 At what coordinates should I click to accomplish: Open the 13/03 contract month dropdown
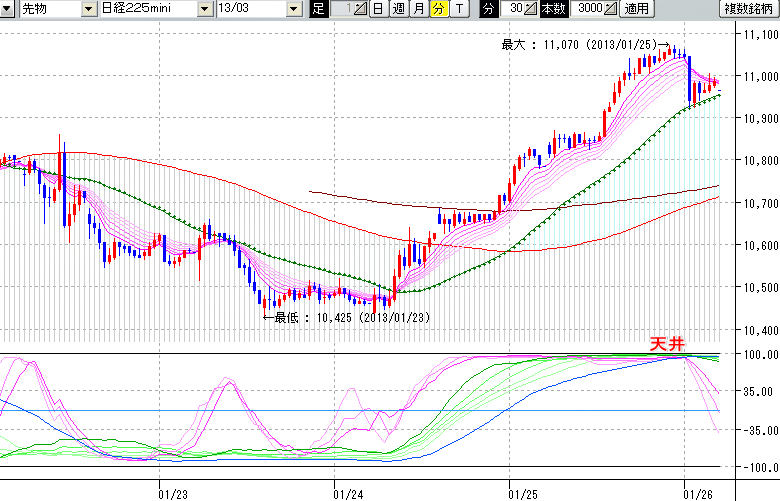pyautogui.click(x=293, y=9)
